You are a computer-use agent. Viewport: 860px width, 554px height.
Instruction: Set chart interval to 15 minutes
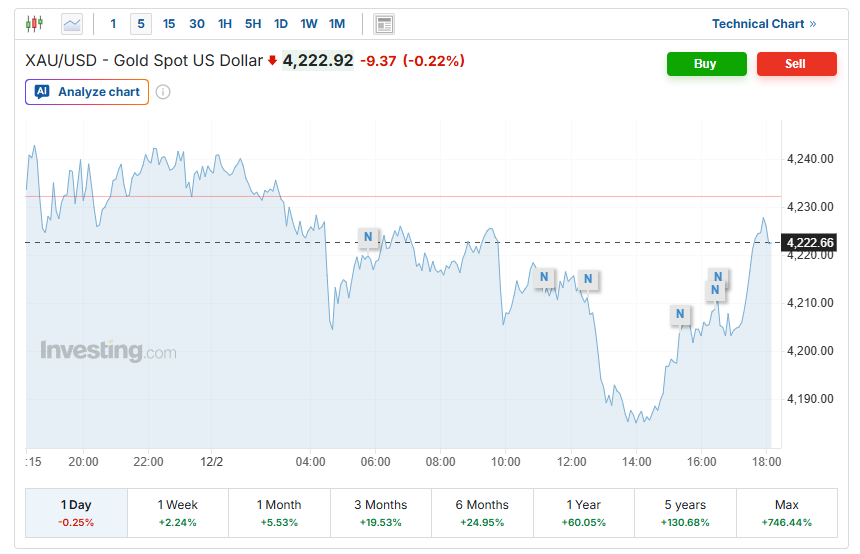pos(169,24)
